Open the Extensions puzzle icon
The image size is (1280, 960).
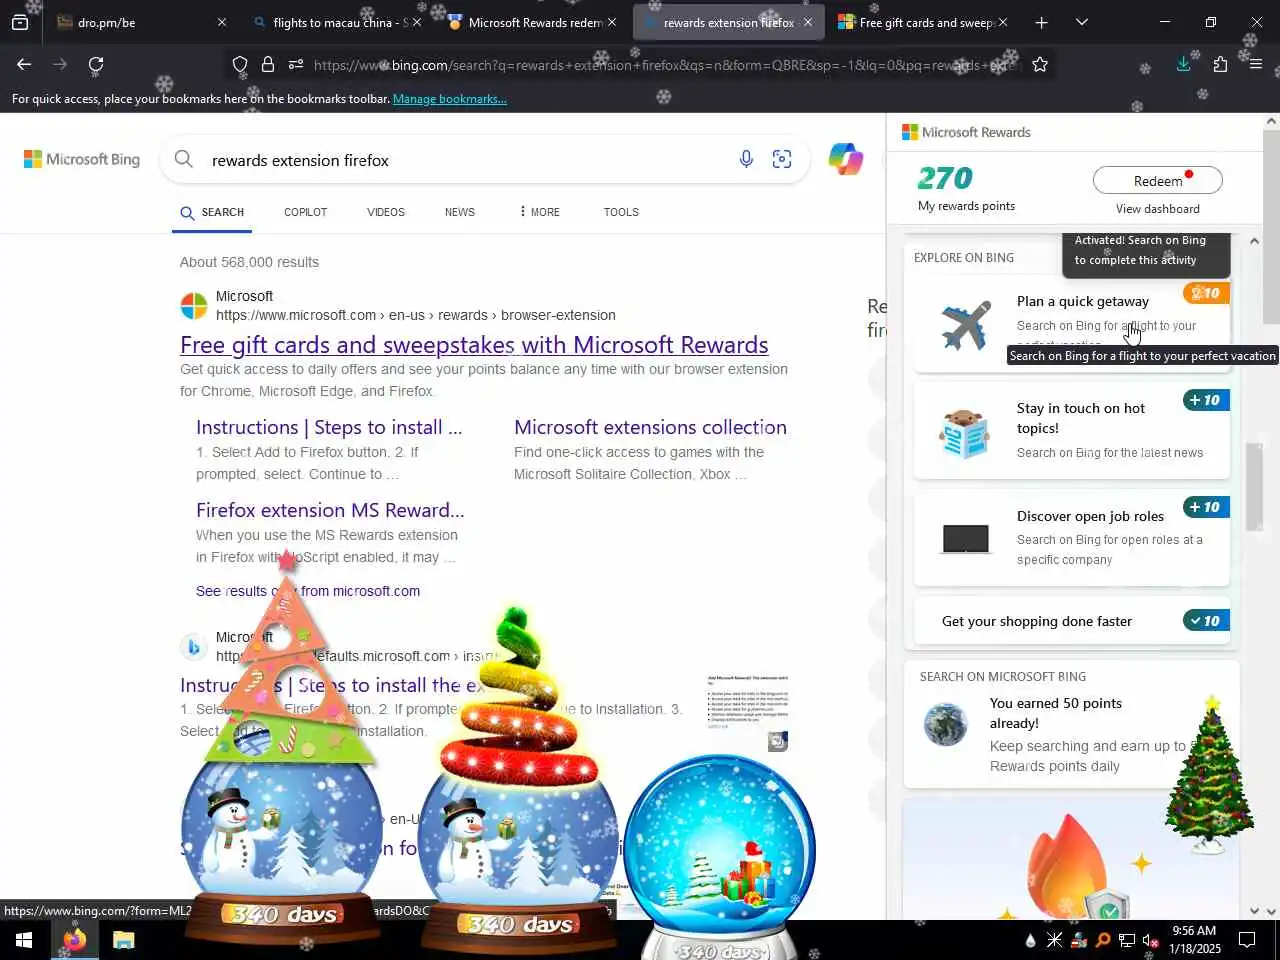(x=1220, y=64)
